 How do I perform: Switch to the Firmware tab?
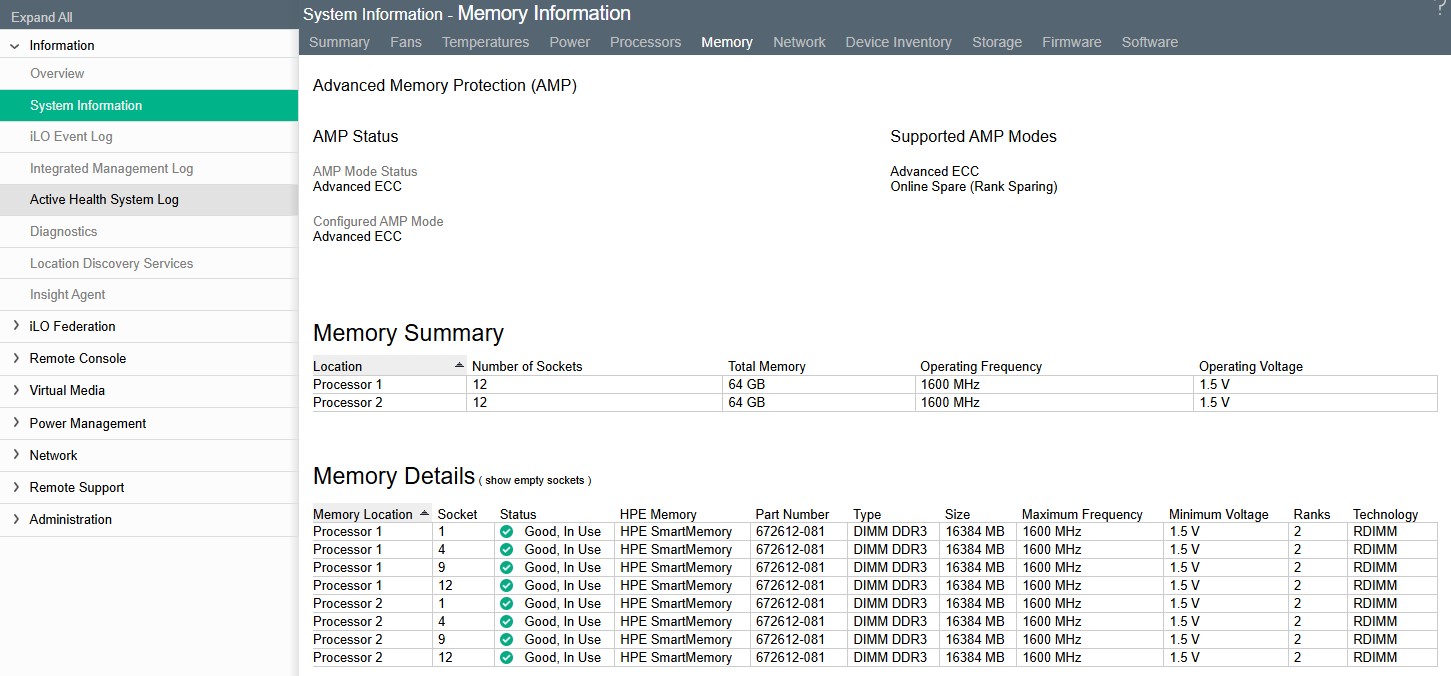pyautogui.click(x=1072, y=42)
